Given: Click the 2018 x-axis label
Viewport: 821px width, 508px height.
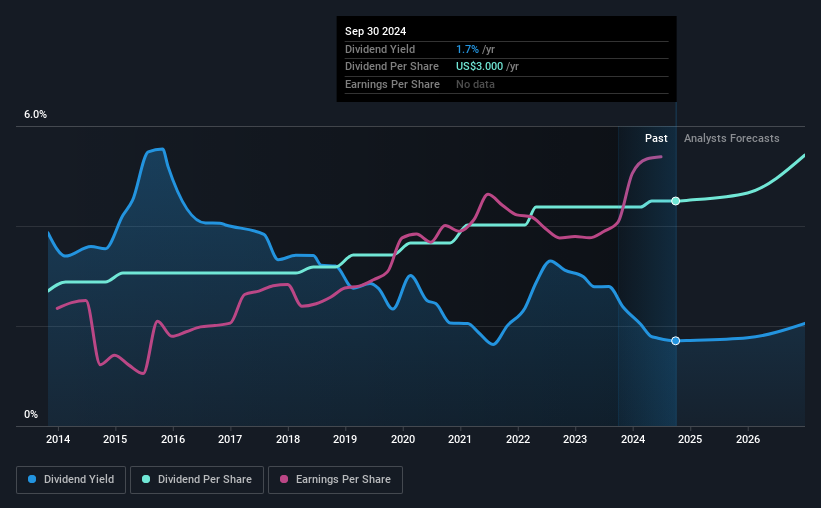Looking at the screenshot, I should pos(288,439).
